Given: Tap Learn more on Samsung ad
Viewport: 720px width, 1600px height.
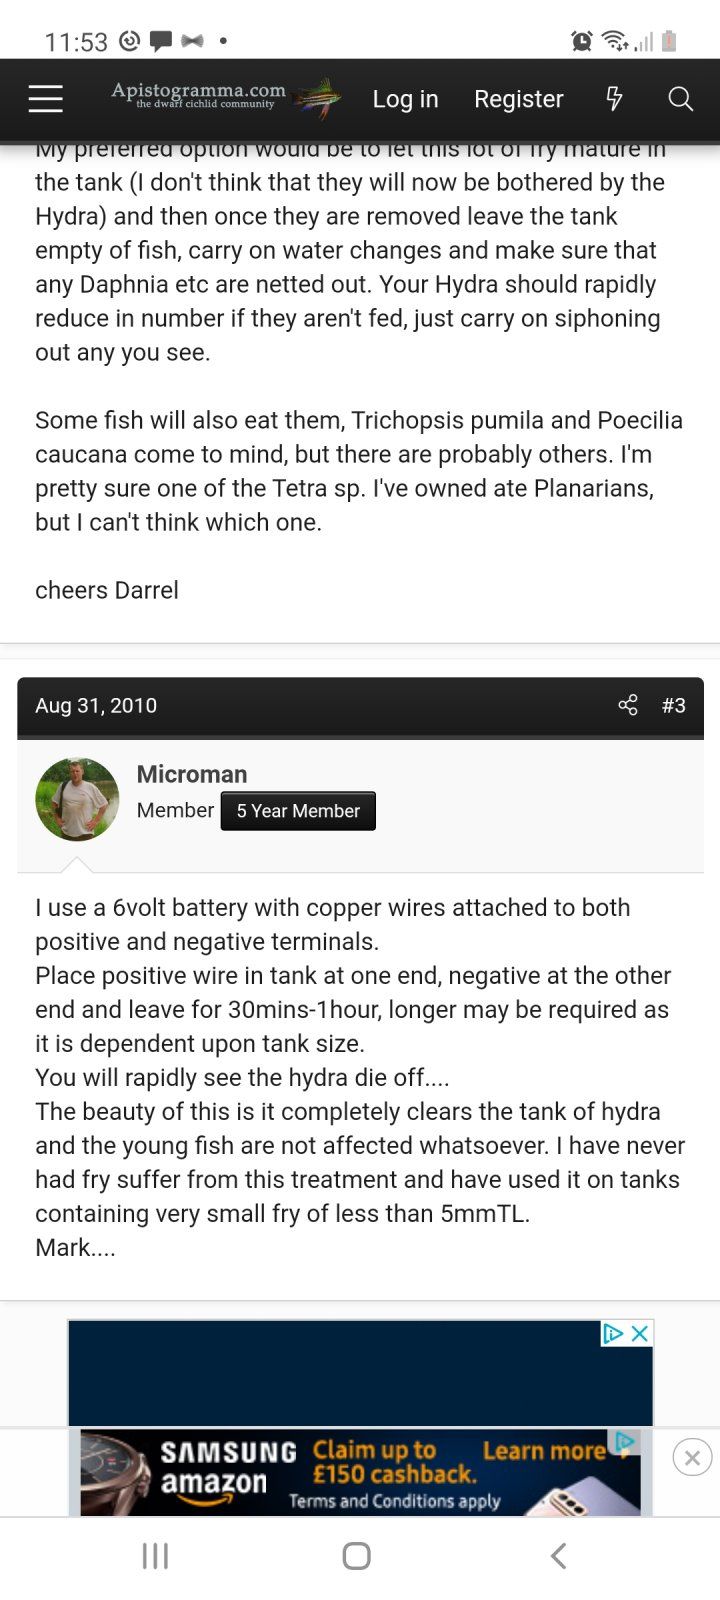Looking at the screenshot, I should [543, 1450].
